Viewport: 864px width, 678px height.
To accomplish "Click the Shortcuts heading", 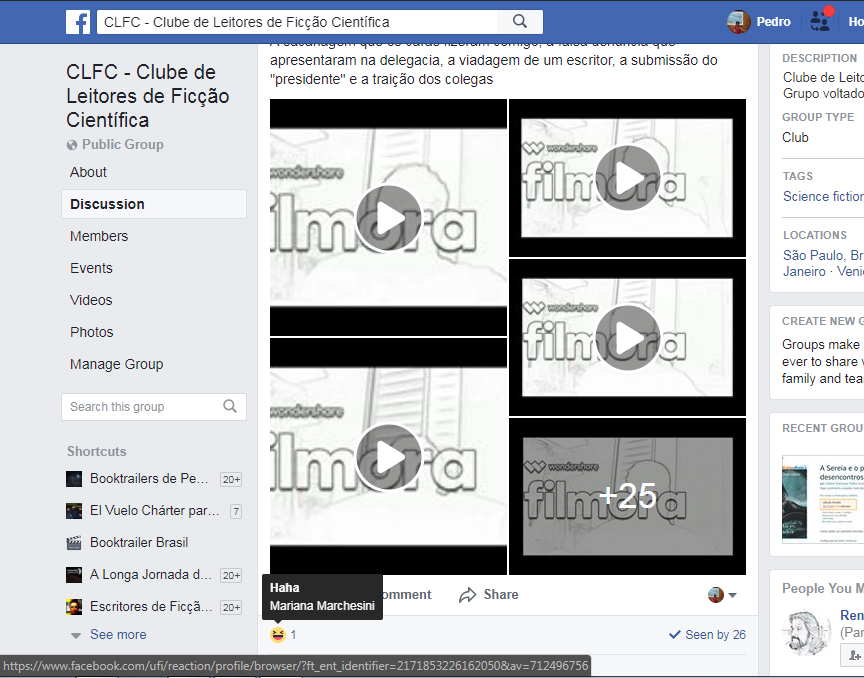I will (96, 451).
